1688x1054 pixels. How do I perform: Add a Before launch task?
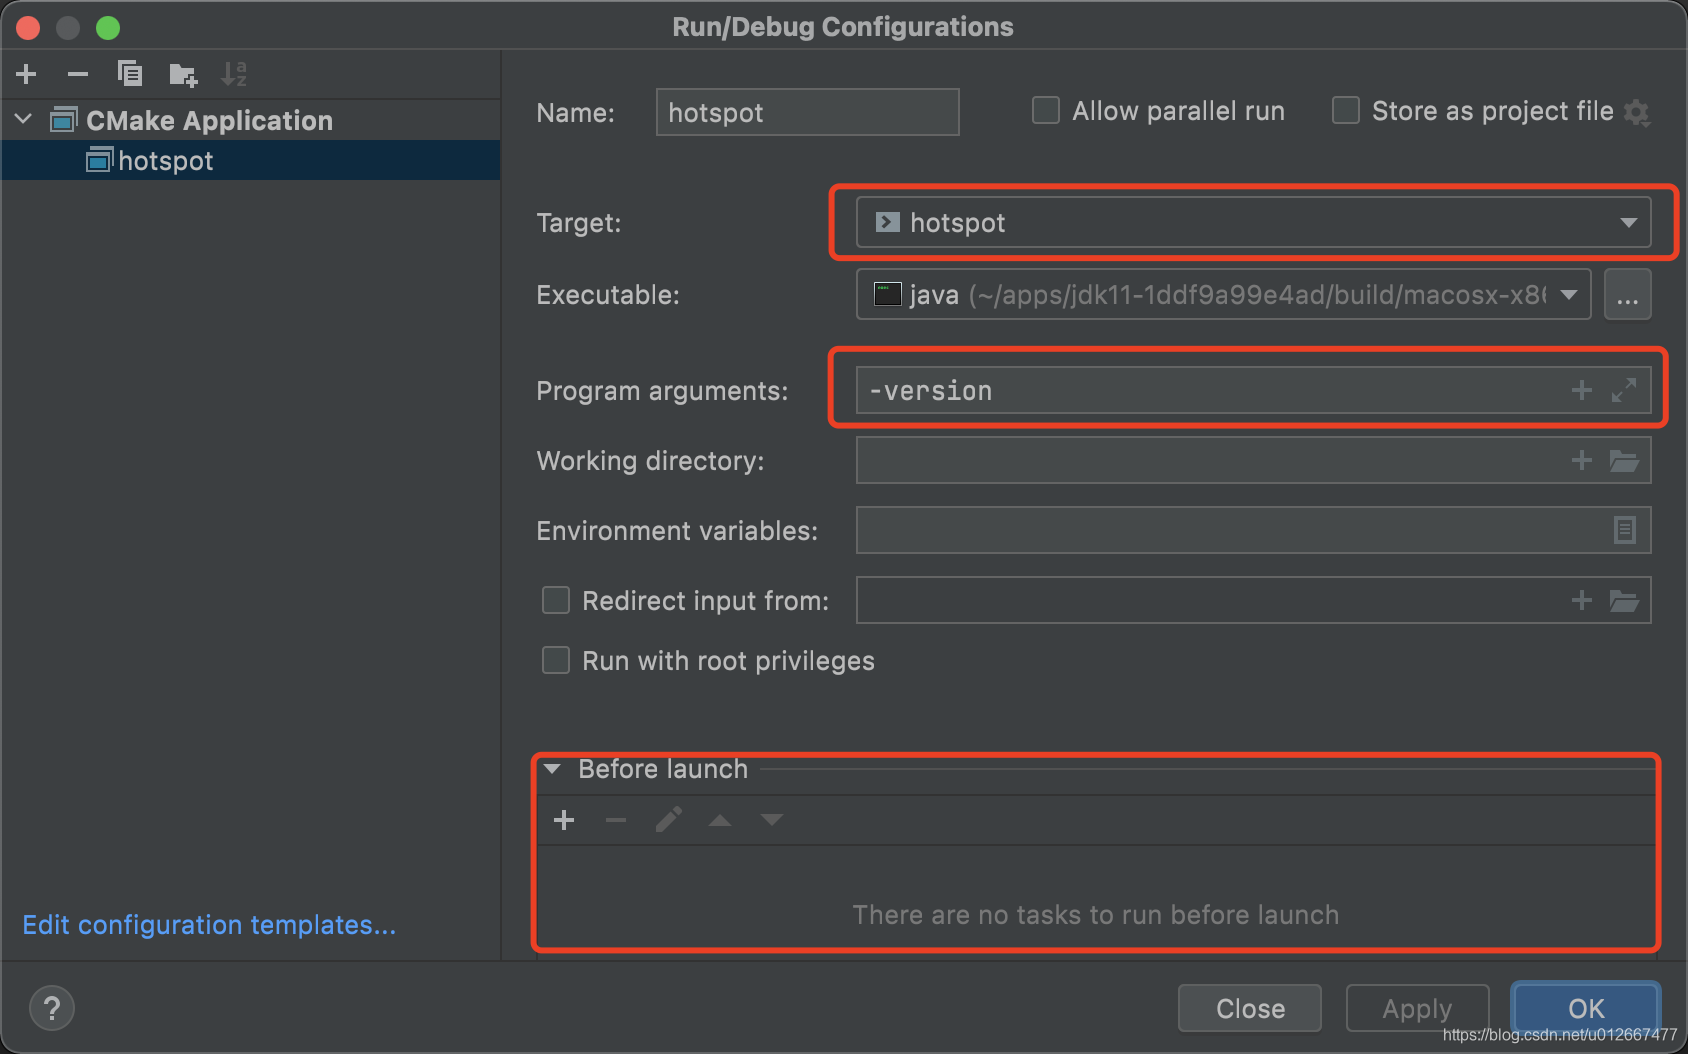(564, 820)
